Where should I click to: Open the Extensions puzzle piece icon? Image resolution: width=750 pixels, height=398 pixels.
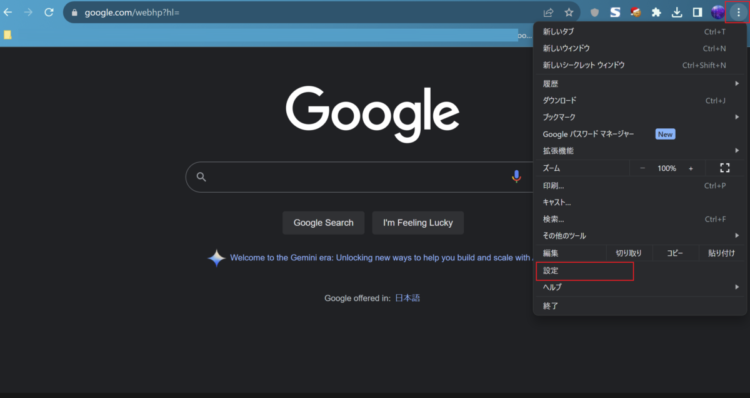656,12
